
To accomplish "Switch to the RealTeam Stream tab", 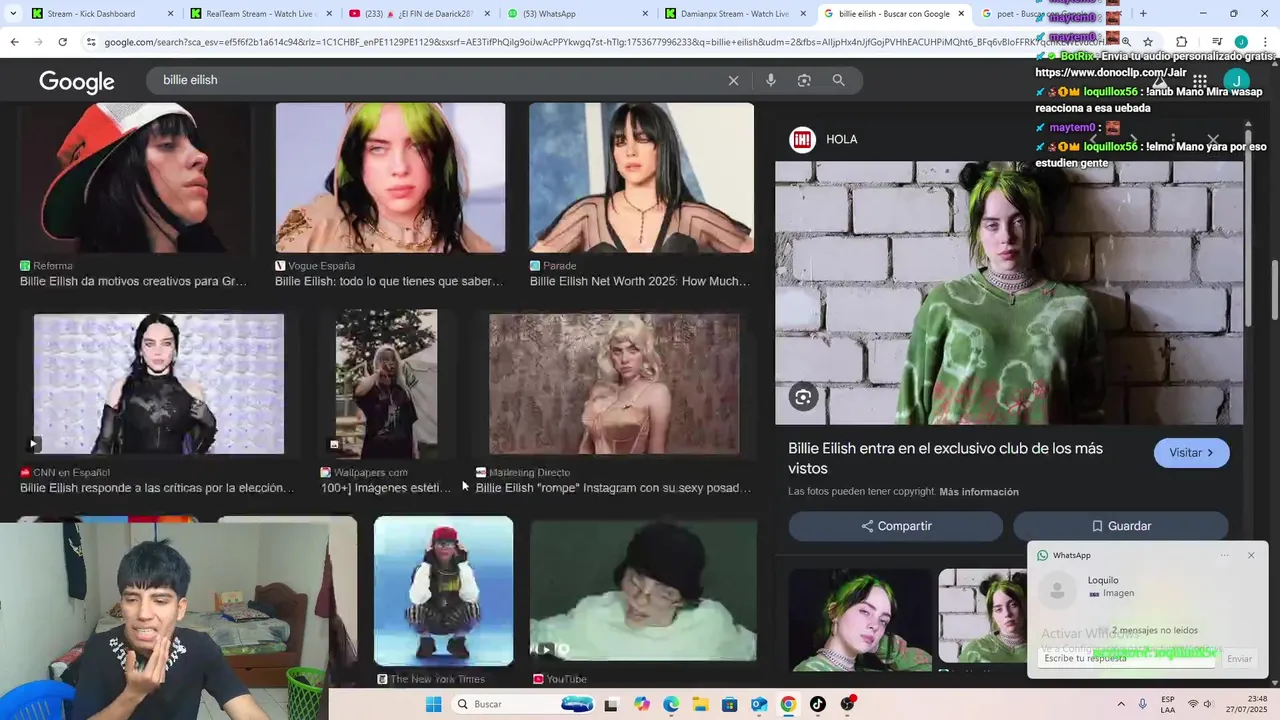I will [260, 14].
